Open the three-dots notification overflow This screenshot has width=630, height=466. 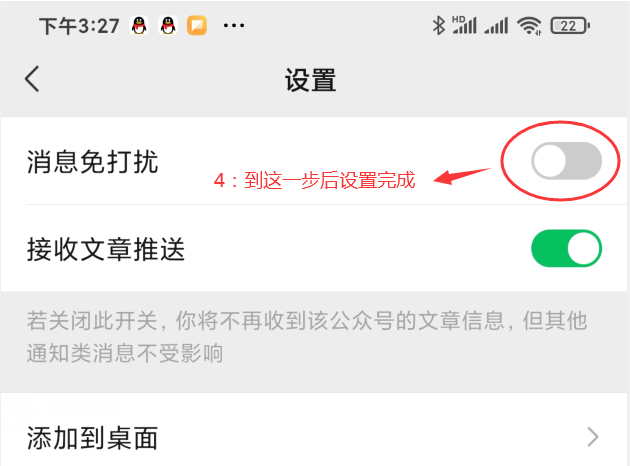click(234, 26)
